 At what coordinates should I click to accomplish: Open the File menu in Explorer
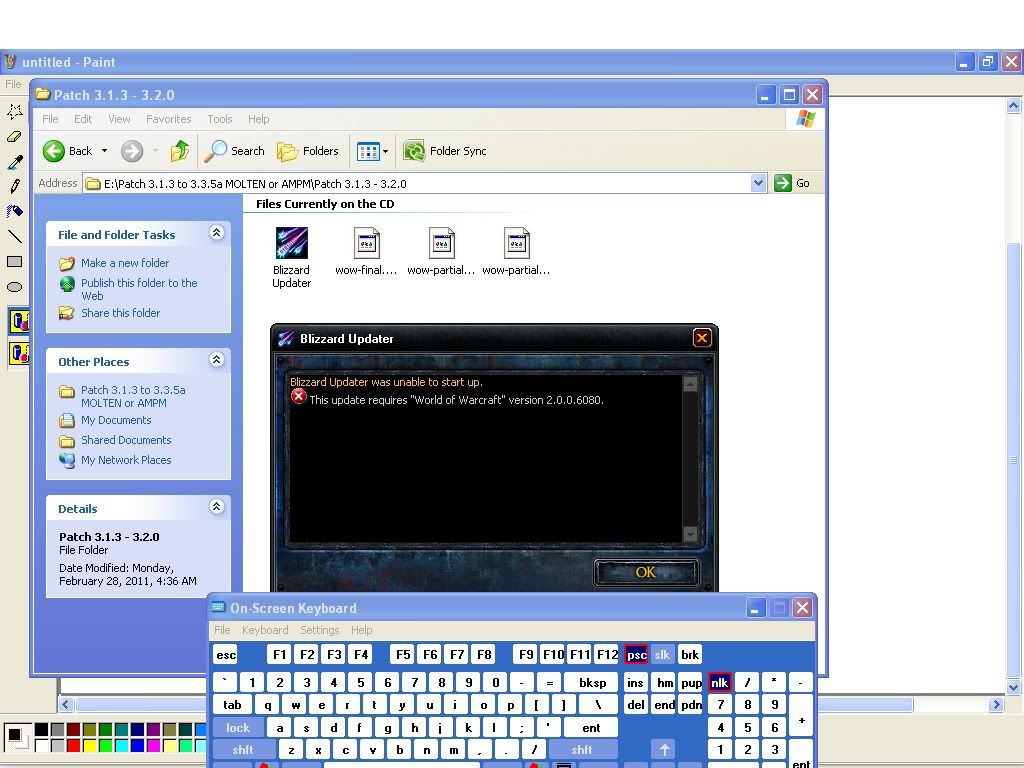50,119
